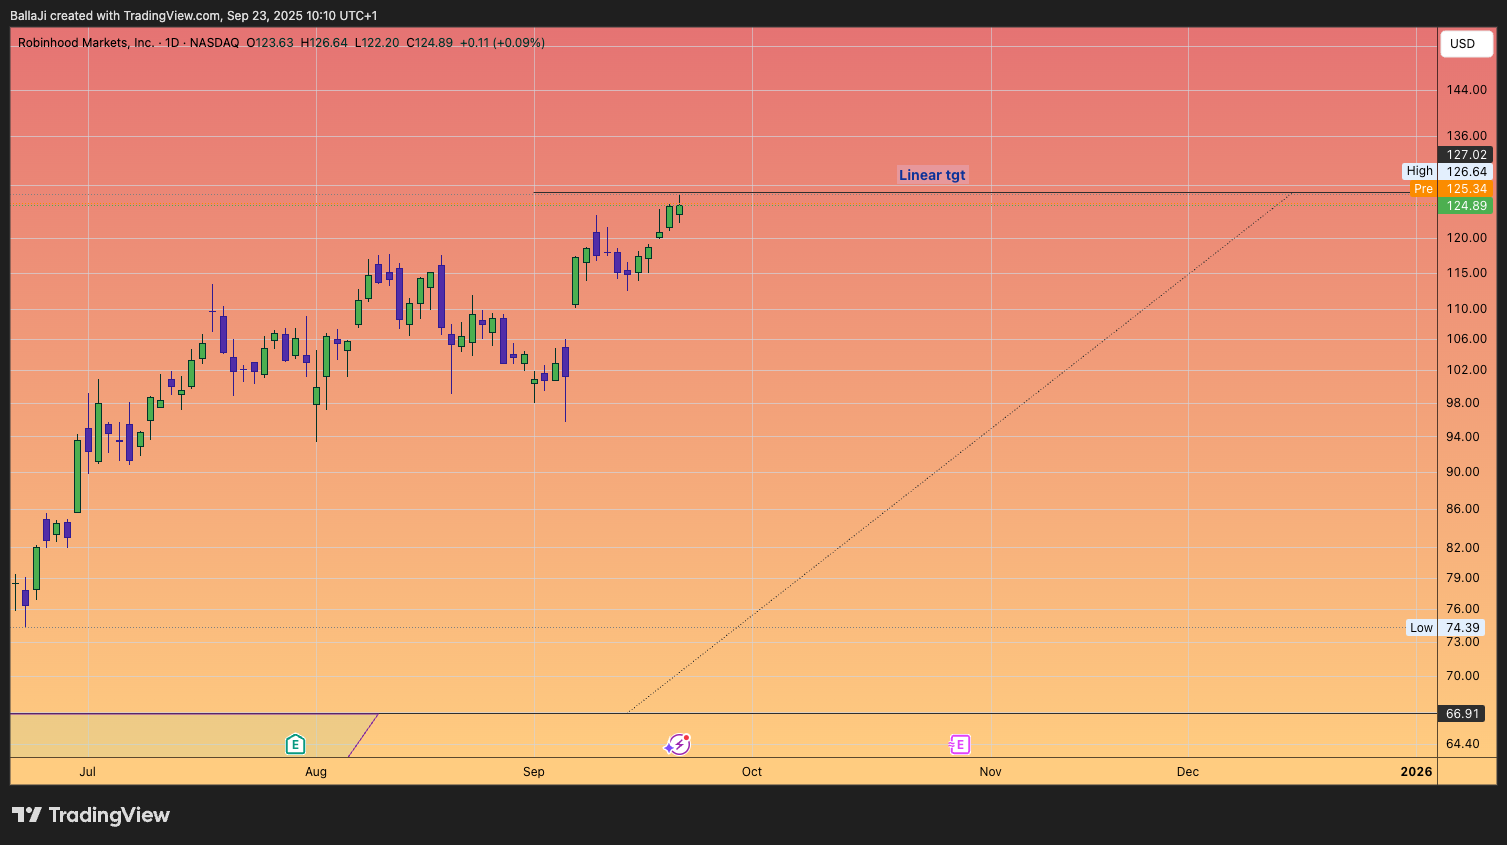The image size is (1507, 845).
Task: Click the Robinhood Markets, Inc. symbol title
Action: 86,43
